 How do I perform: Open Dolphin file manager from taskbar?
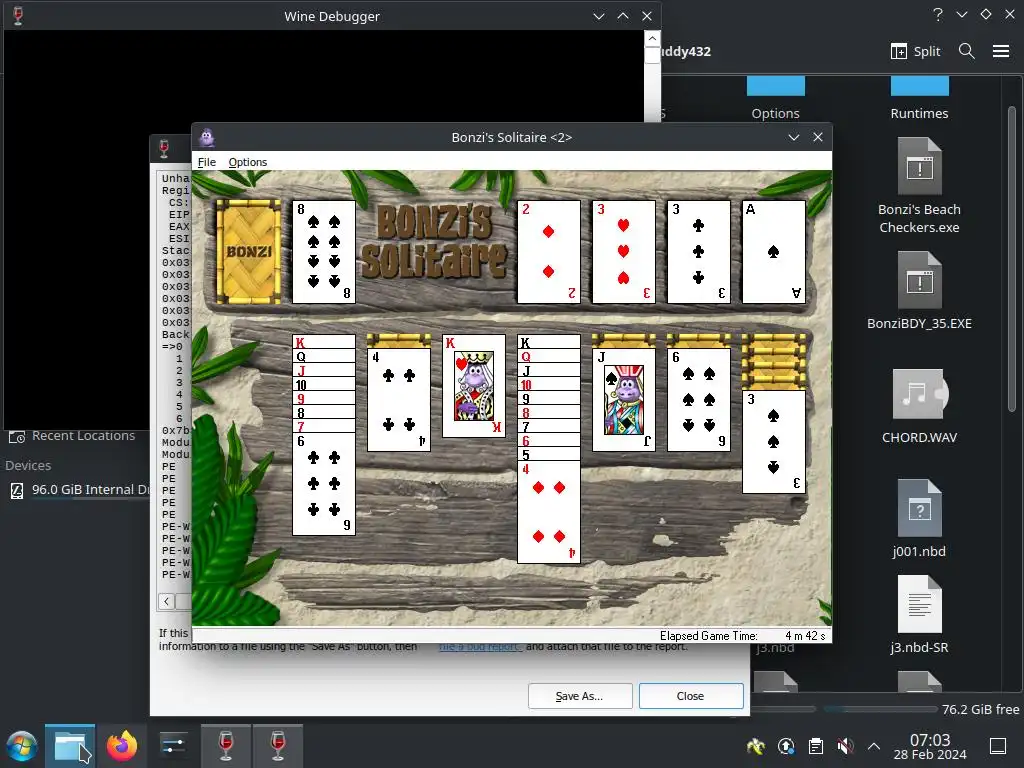(x=70, y=746)
